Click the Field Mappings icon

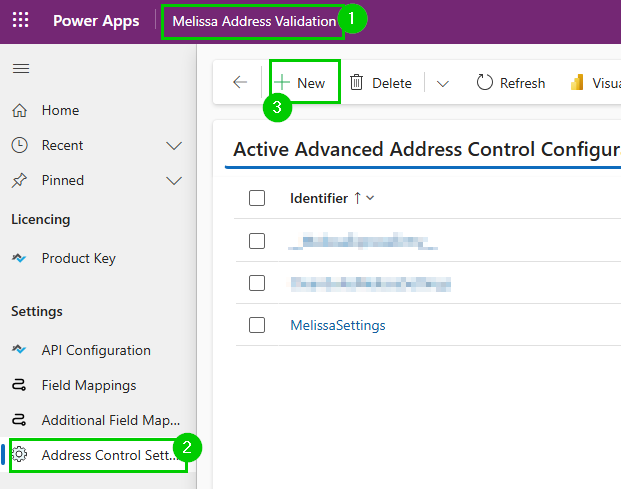[x=19, y=385]
